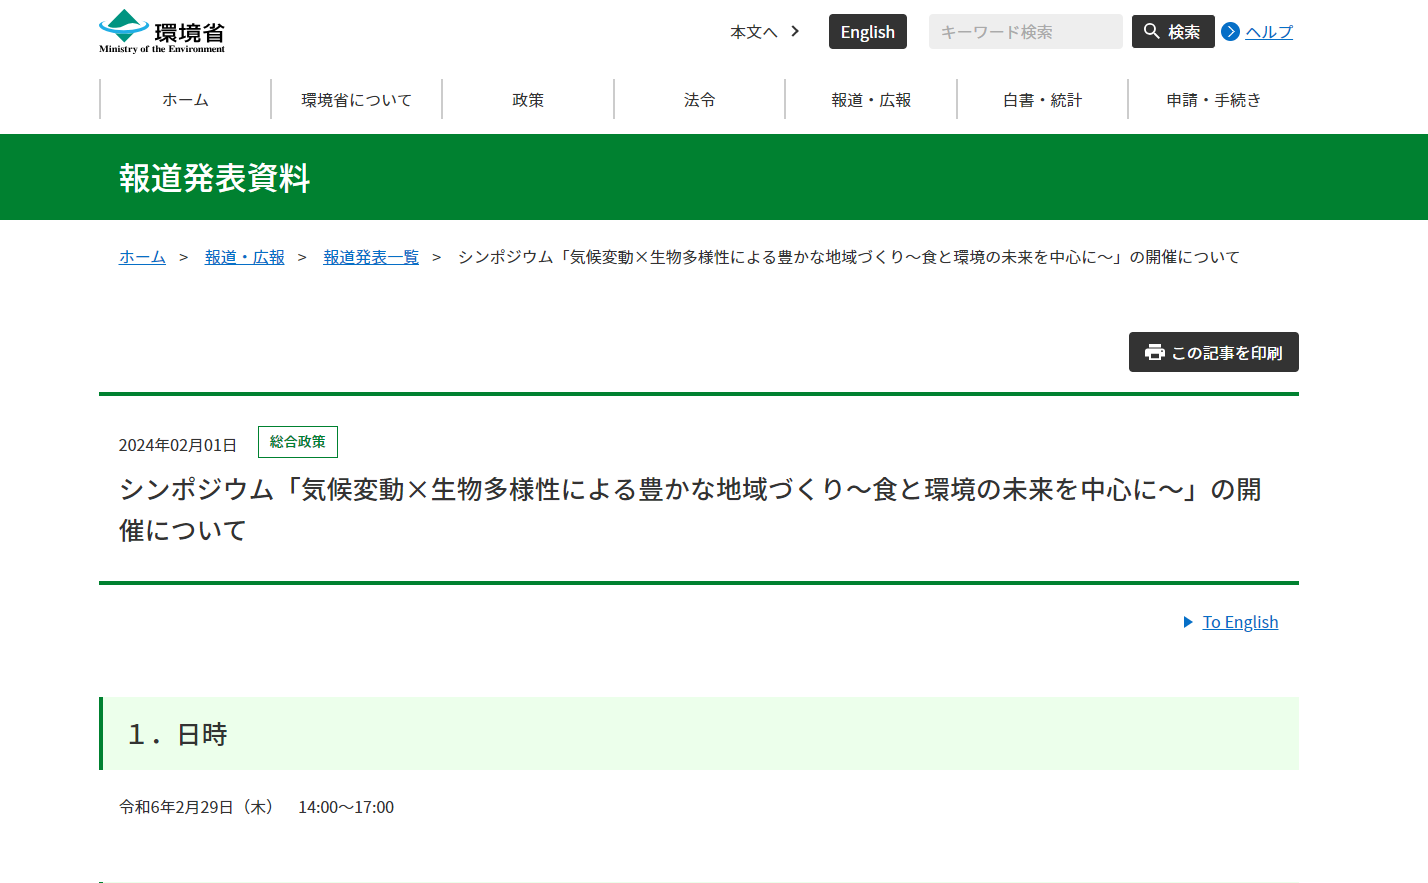This screenshot has height=883, width=1428.
Task: Click the printer icon on print button
Action: coord(1155,352)
